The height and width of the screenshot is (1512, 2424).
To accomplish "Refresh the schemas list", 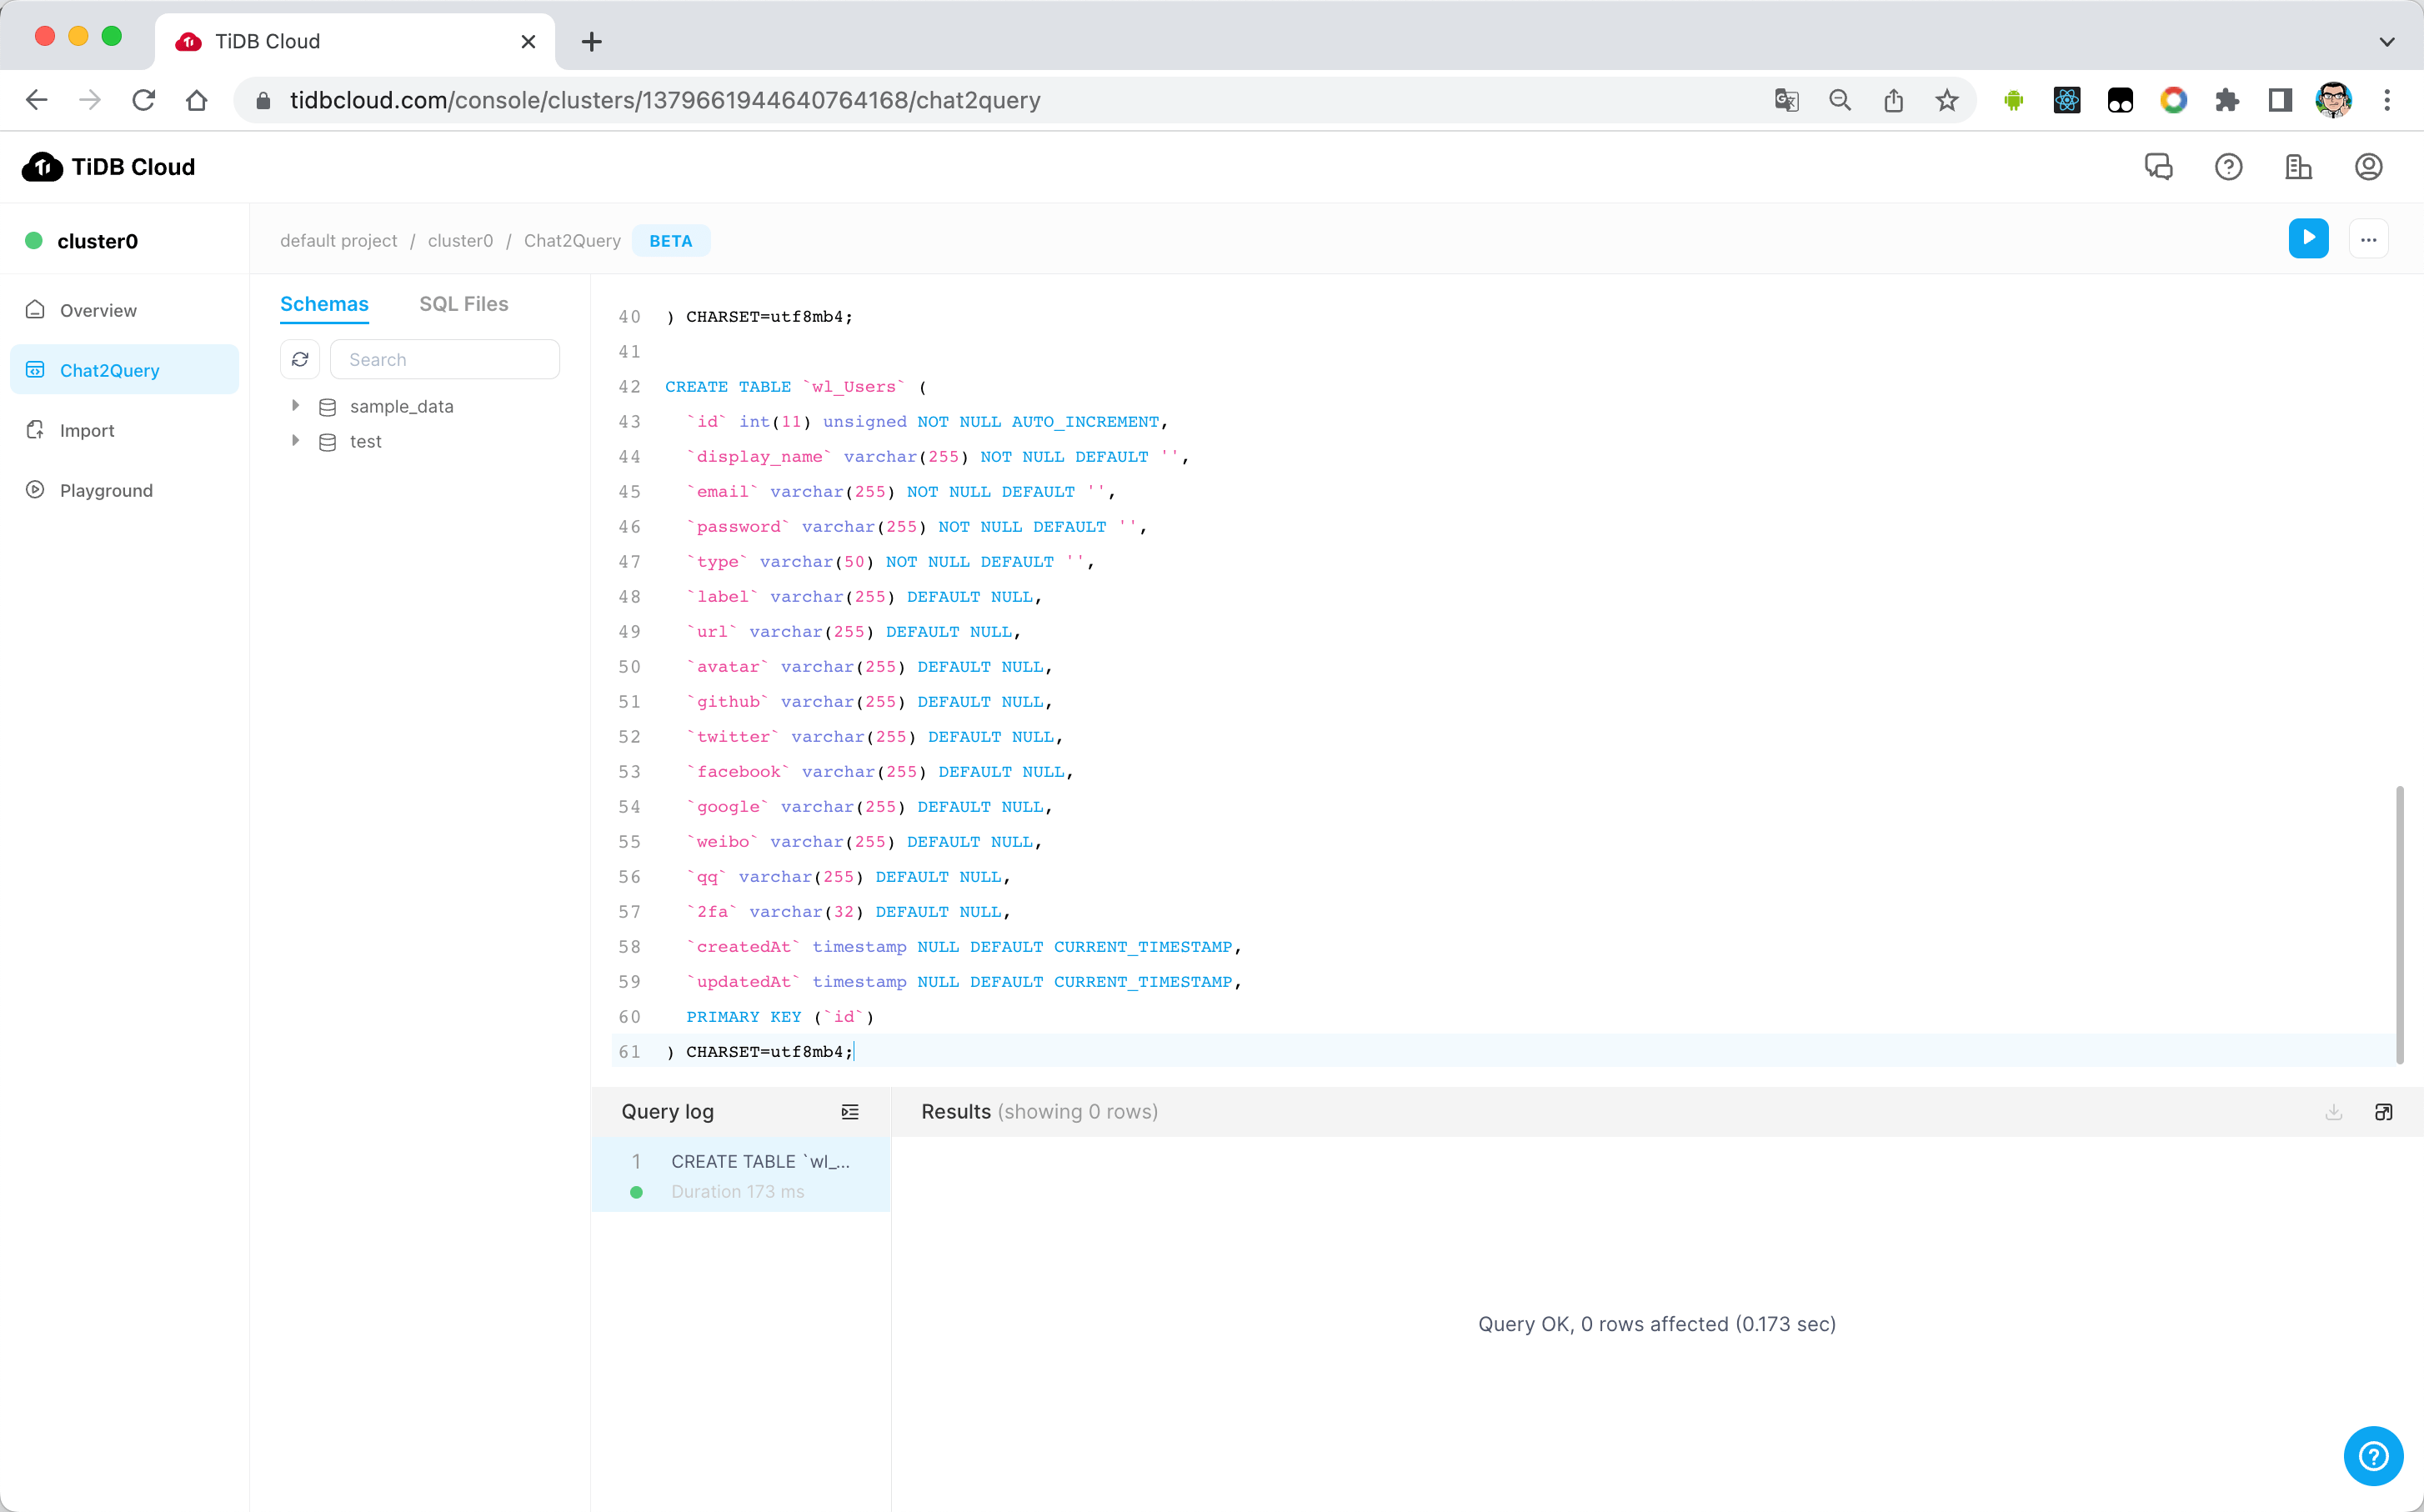I will point(300,359).
